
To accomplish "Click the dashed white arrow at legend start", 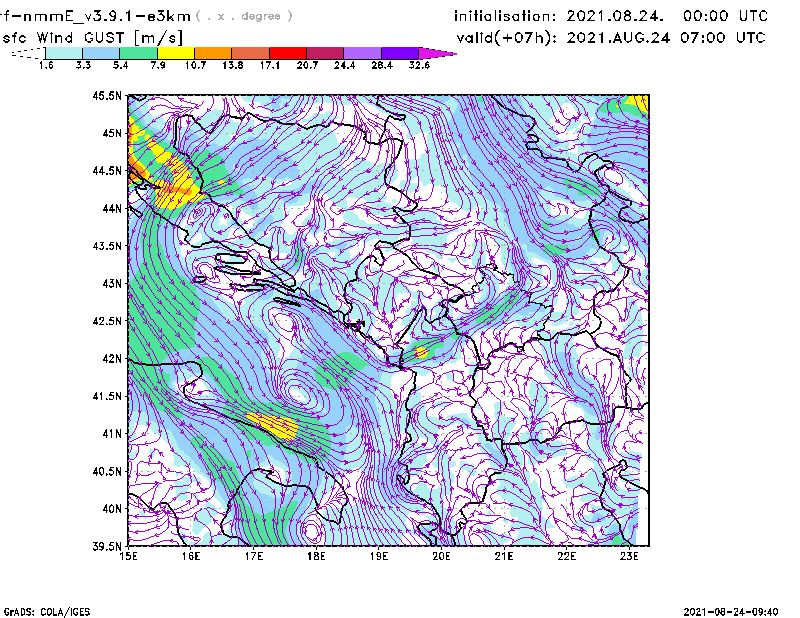I will coord(28,53).
